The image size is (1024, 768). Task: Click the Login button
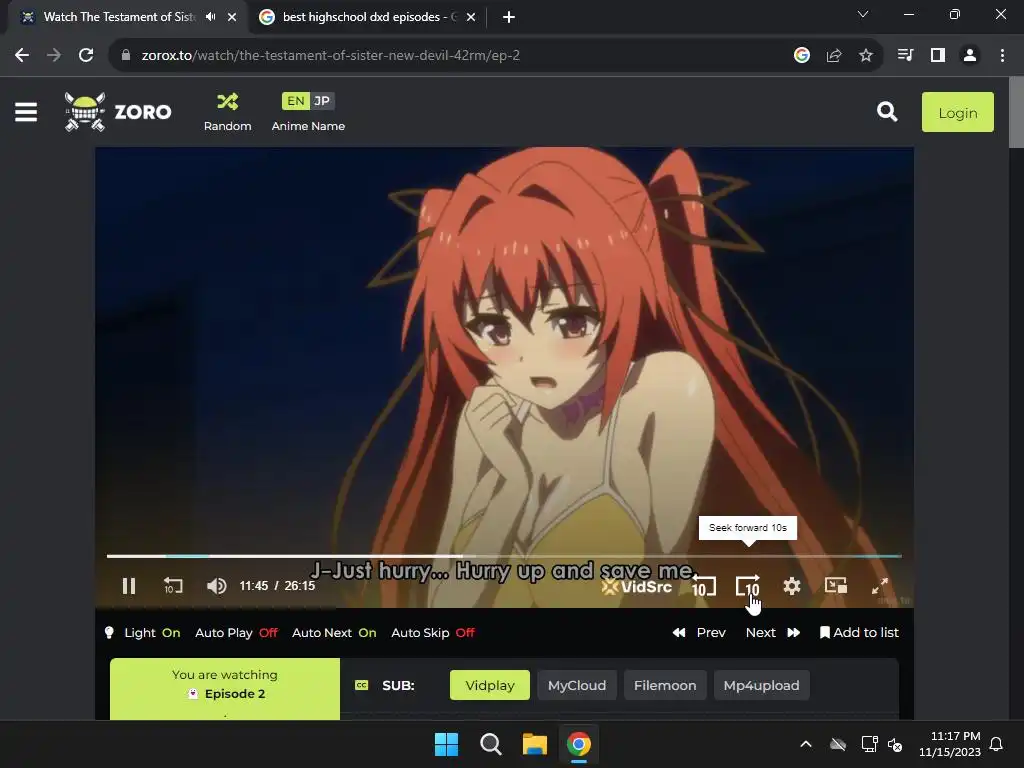pyautogui.click(x=957, y=112)
